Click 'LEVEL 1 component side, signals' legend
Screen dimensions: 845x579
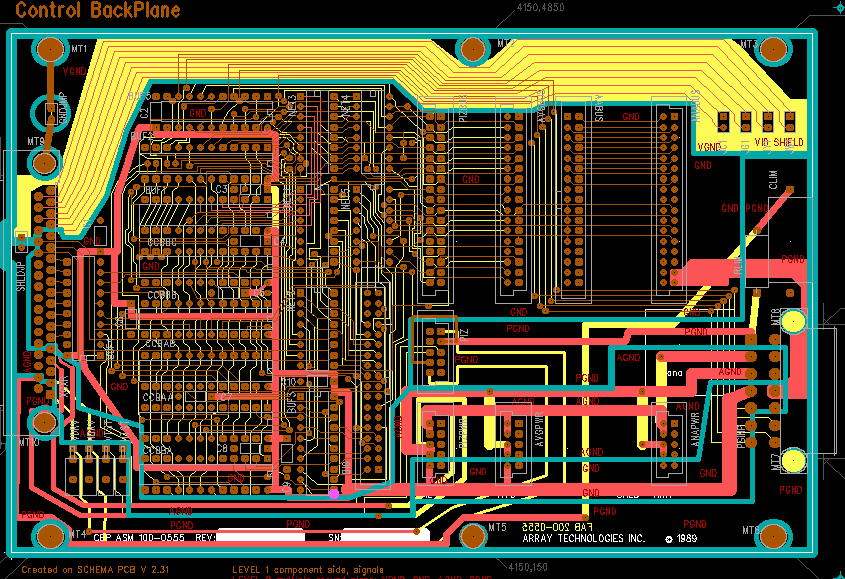[308, 569]
